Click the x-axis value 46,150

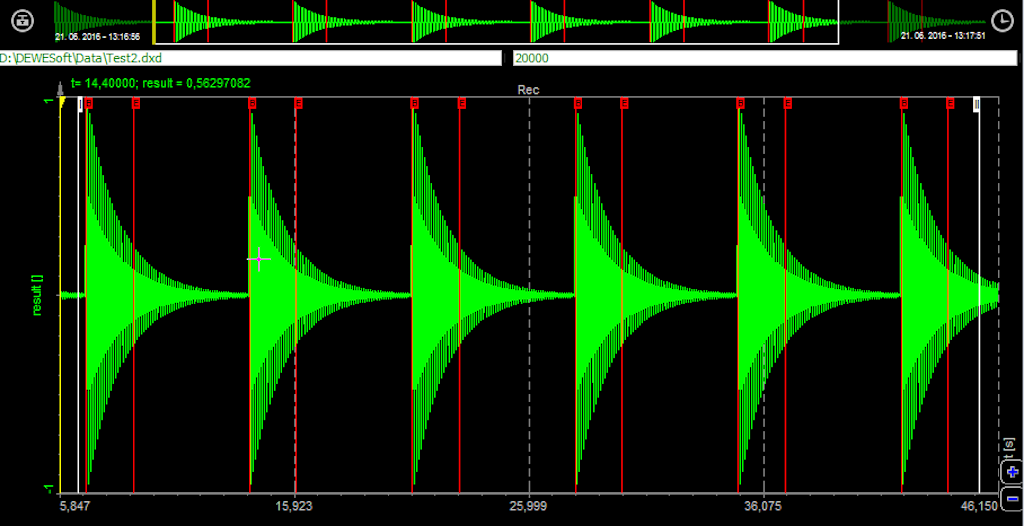point(980,505)
